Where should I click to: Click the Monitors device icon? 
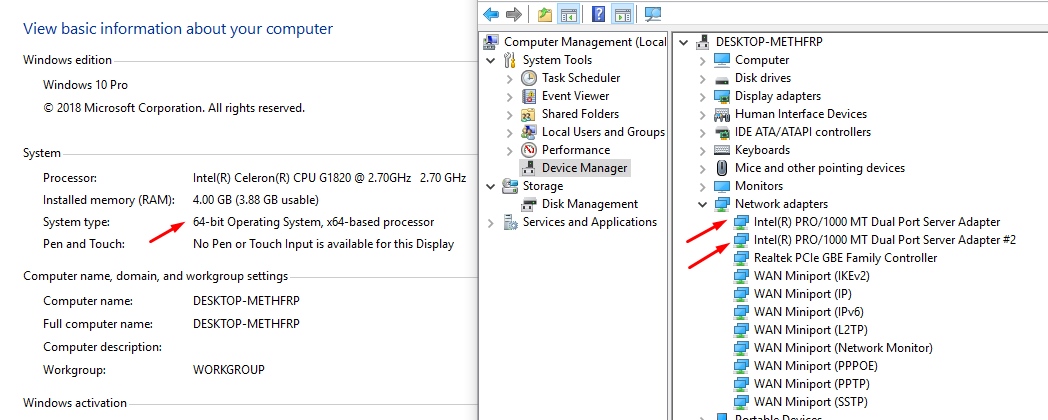point(722,186)
